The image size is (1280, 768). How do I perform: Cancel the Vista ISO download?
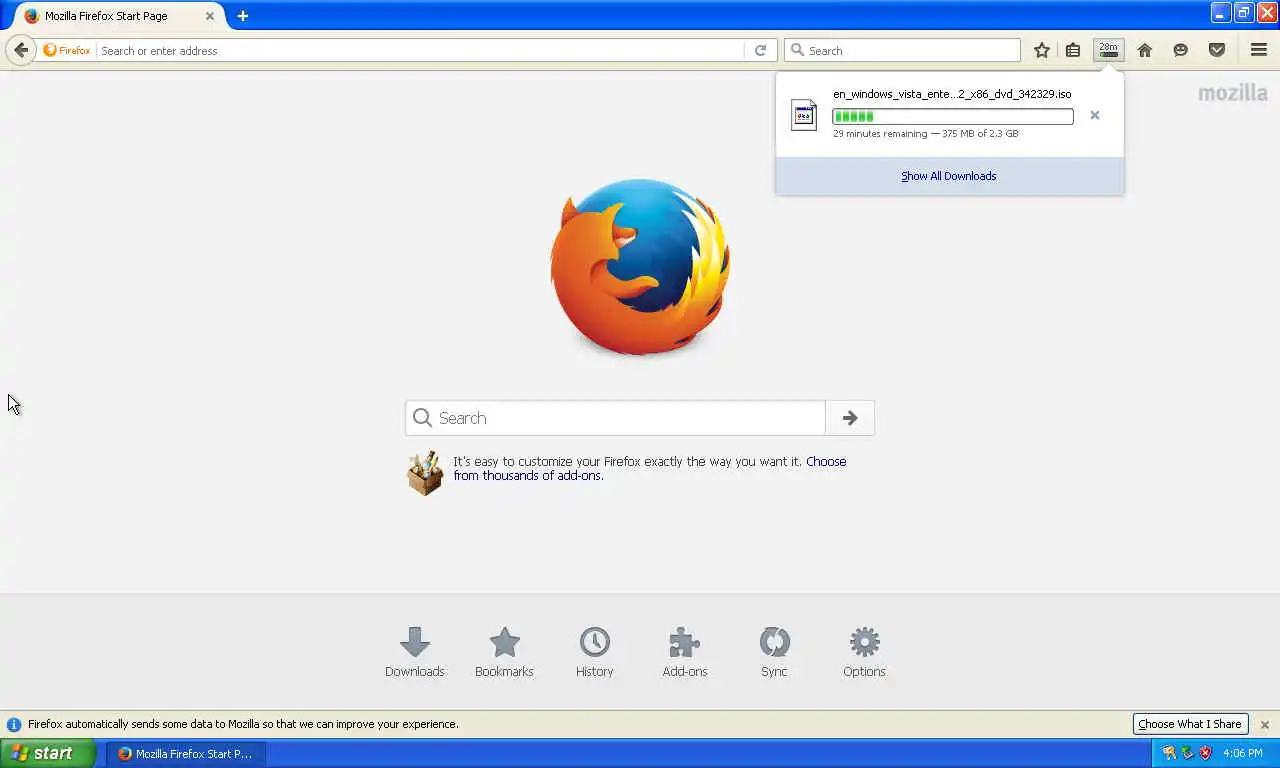pos(1095,115)
